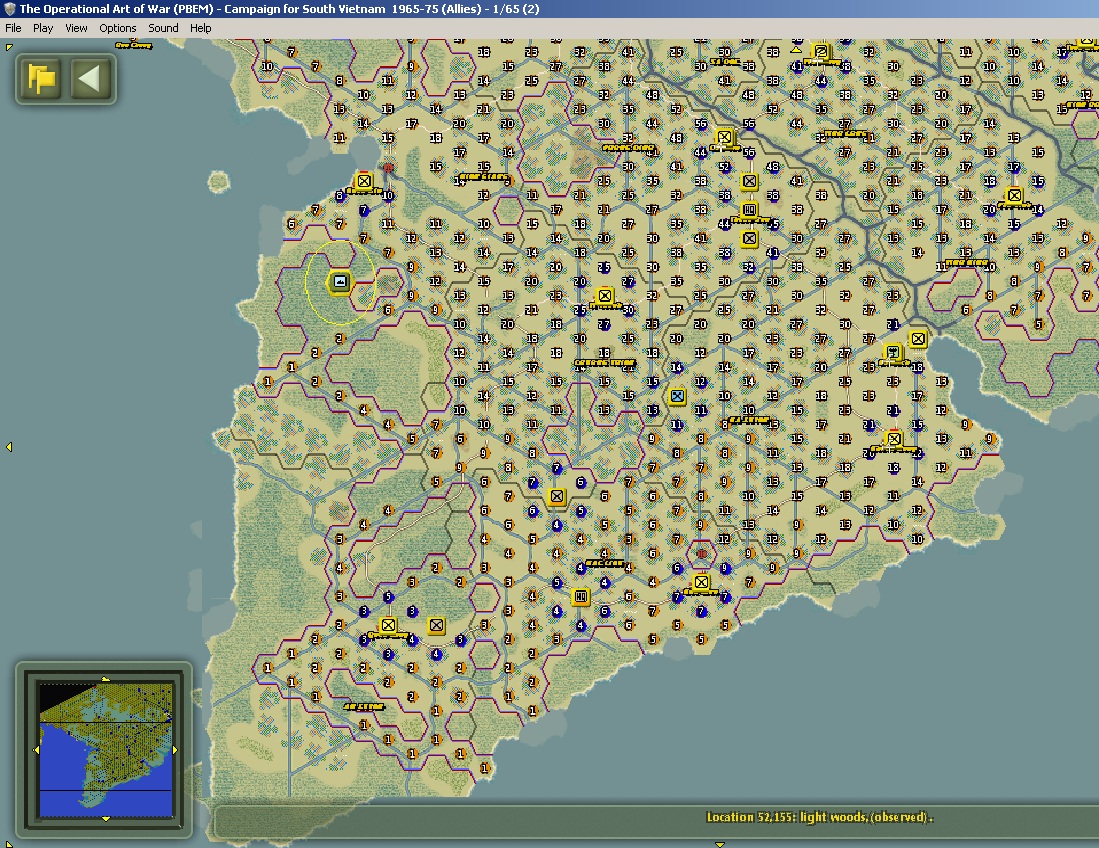This screenshot has height=848, width=1099.
Task: Select the red-barred infantry unit south of the bay
Action: coord(894,439)
